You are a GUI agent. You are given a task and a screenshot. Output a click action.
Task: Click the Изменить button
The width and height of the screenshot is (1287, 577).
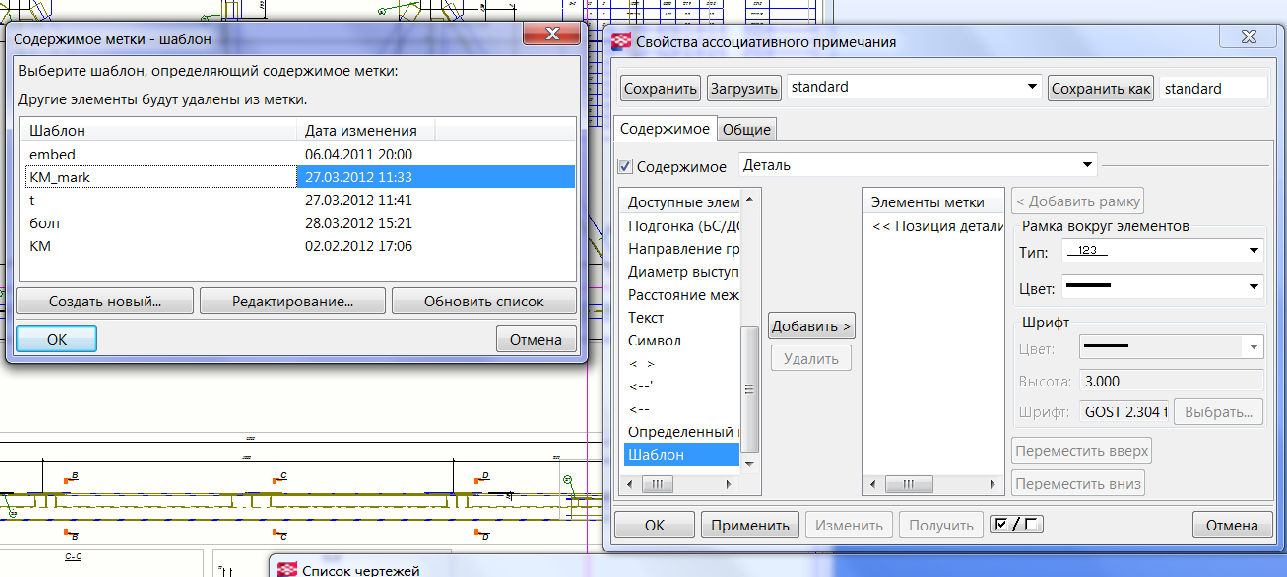(x=849, y=525)
